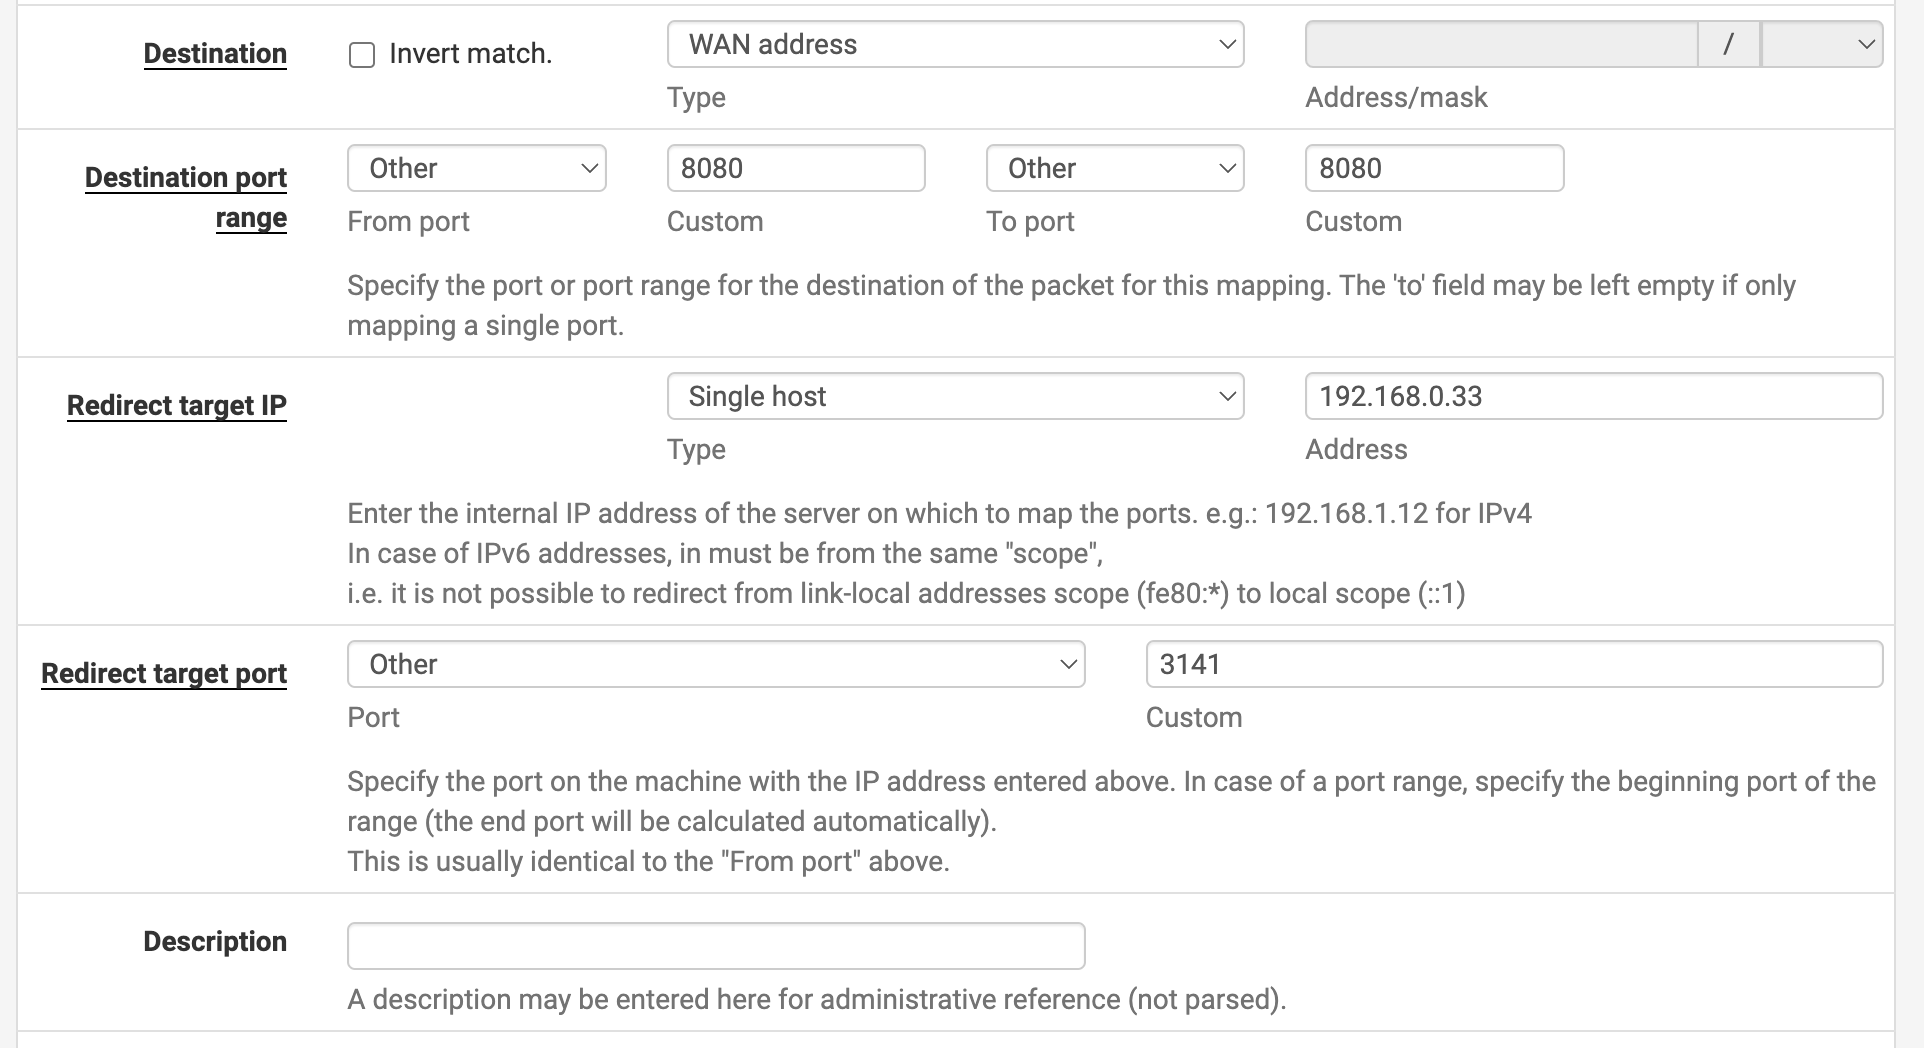The width and height of the screenshot is (1924, 1048).
Task: Click the grayed Address/mask input box
Action: pos(1500,44)
